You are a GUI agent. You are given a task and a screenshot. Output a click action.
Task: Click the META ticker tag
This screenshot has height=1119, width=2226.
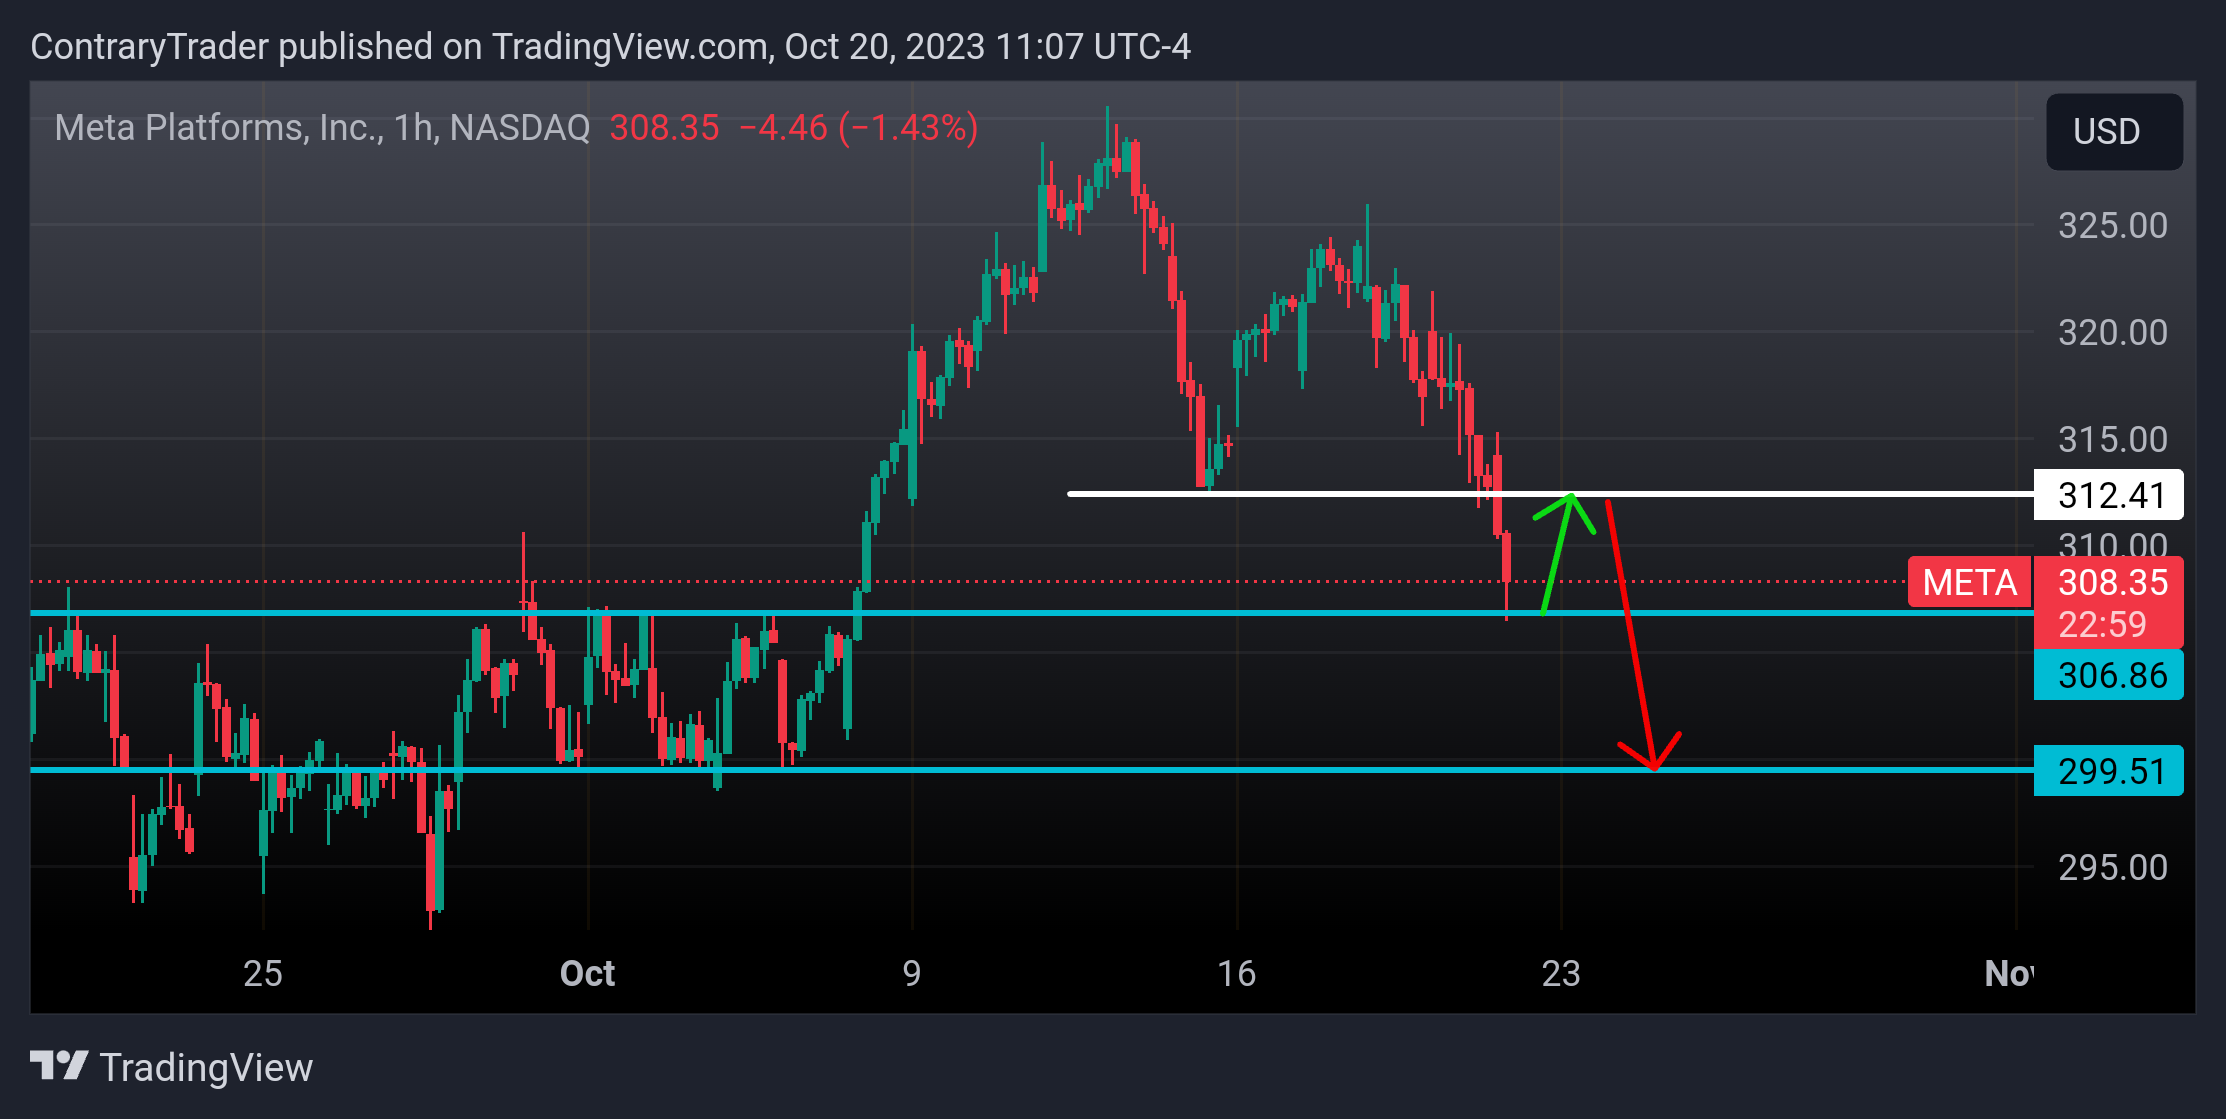pyautogui.click(x=1969, y=582)
